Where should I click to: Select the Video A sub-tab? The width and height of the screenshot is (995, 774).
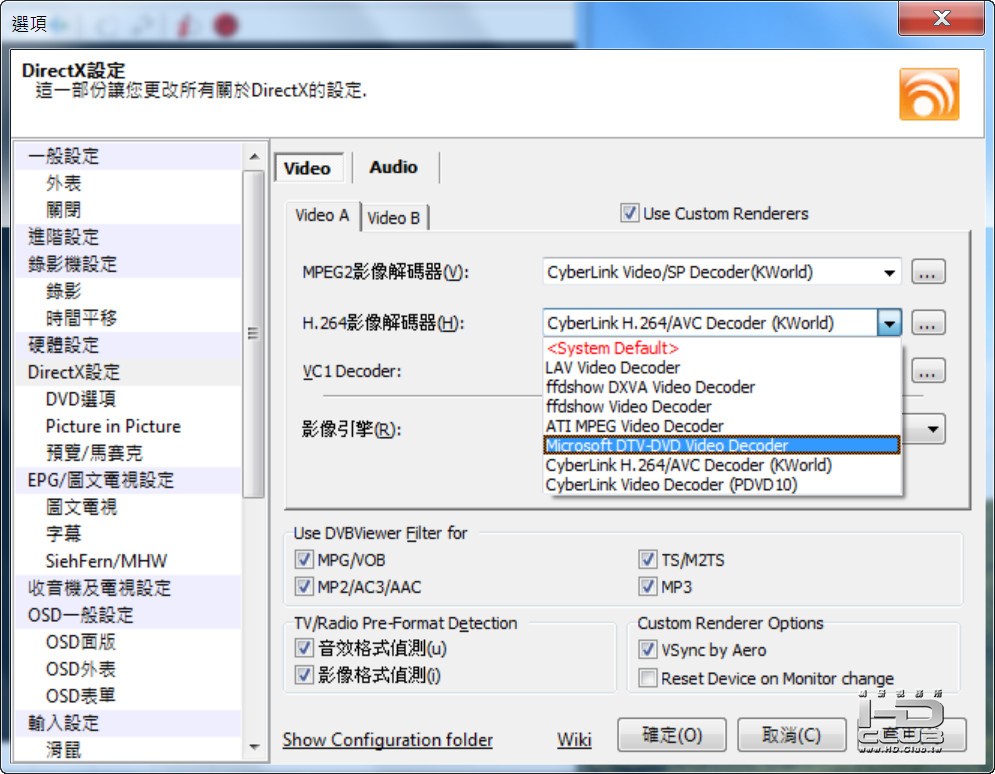pyautogui.click(x=322, y=216)
